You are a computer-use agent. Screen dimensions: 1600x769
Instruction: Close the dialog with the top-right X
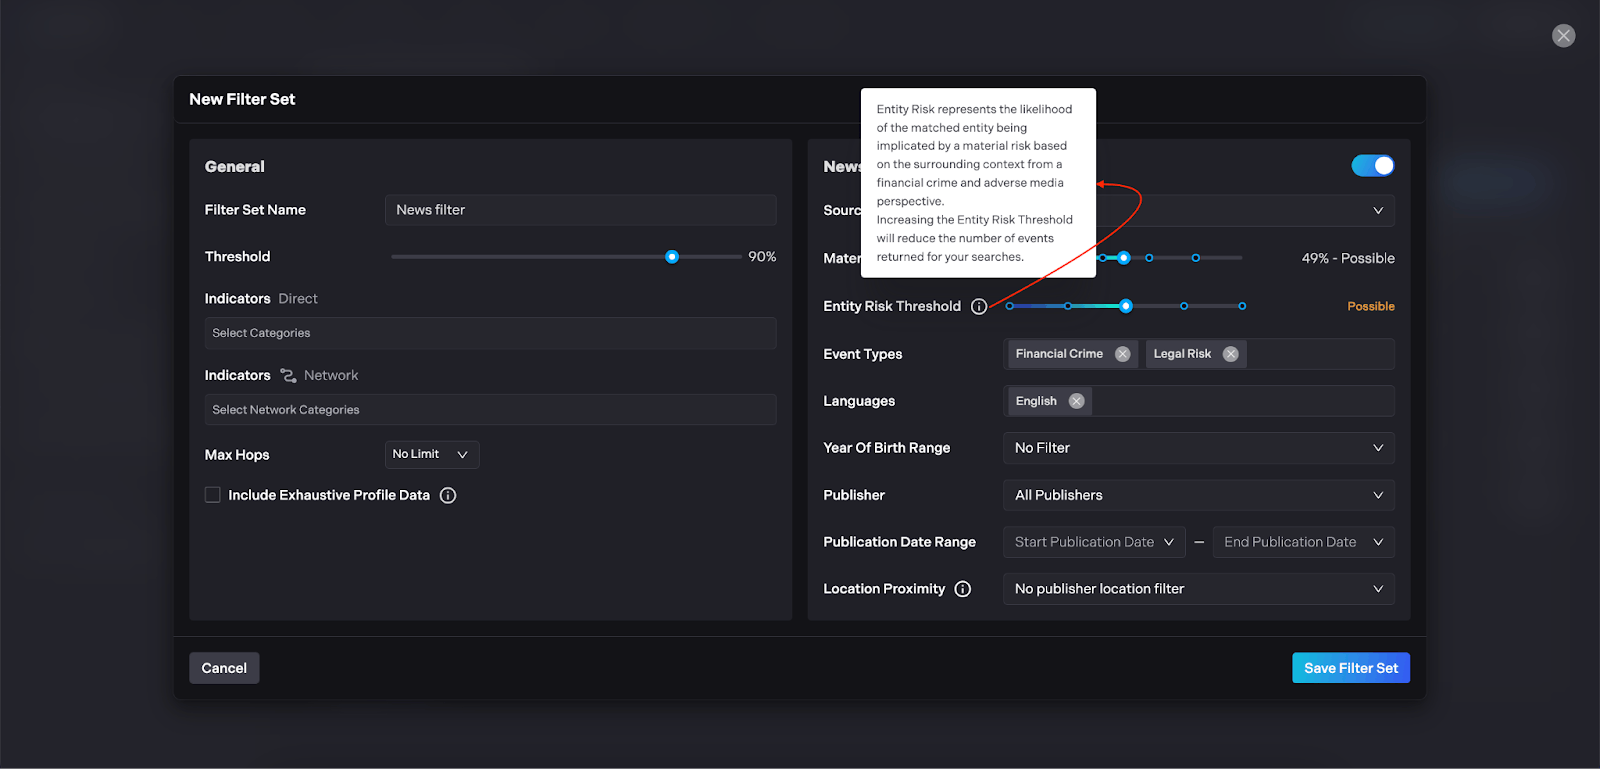point(1563,36)
